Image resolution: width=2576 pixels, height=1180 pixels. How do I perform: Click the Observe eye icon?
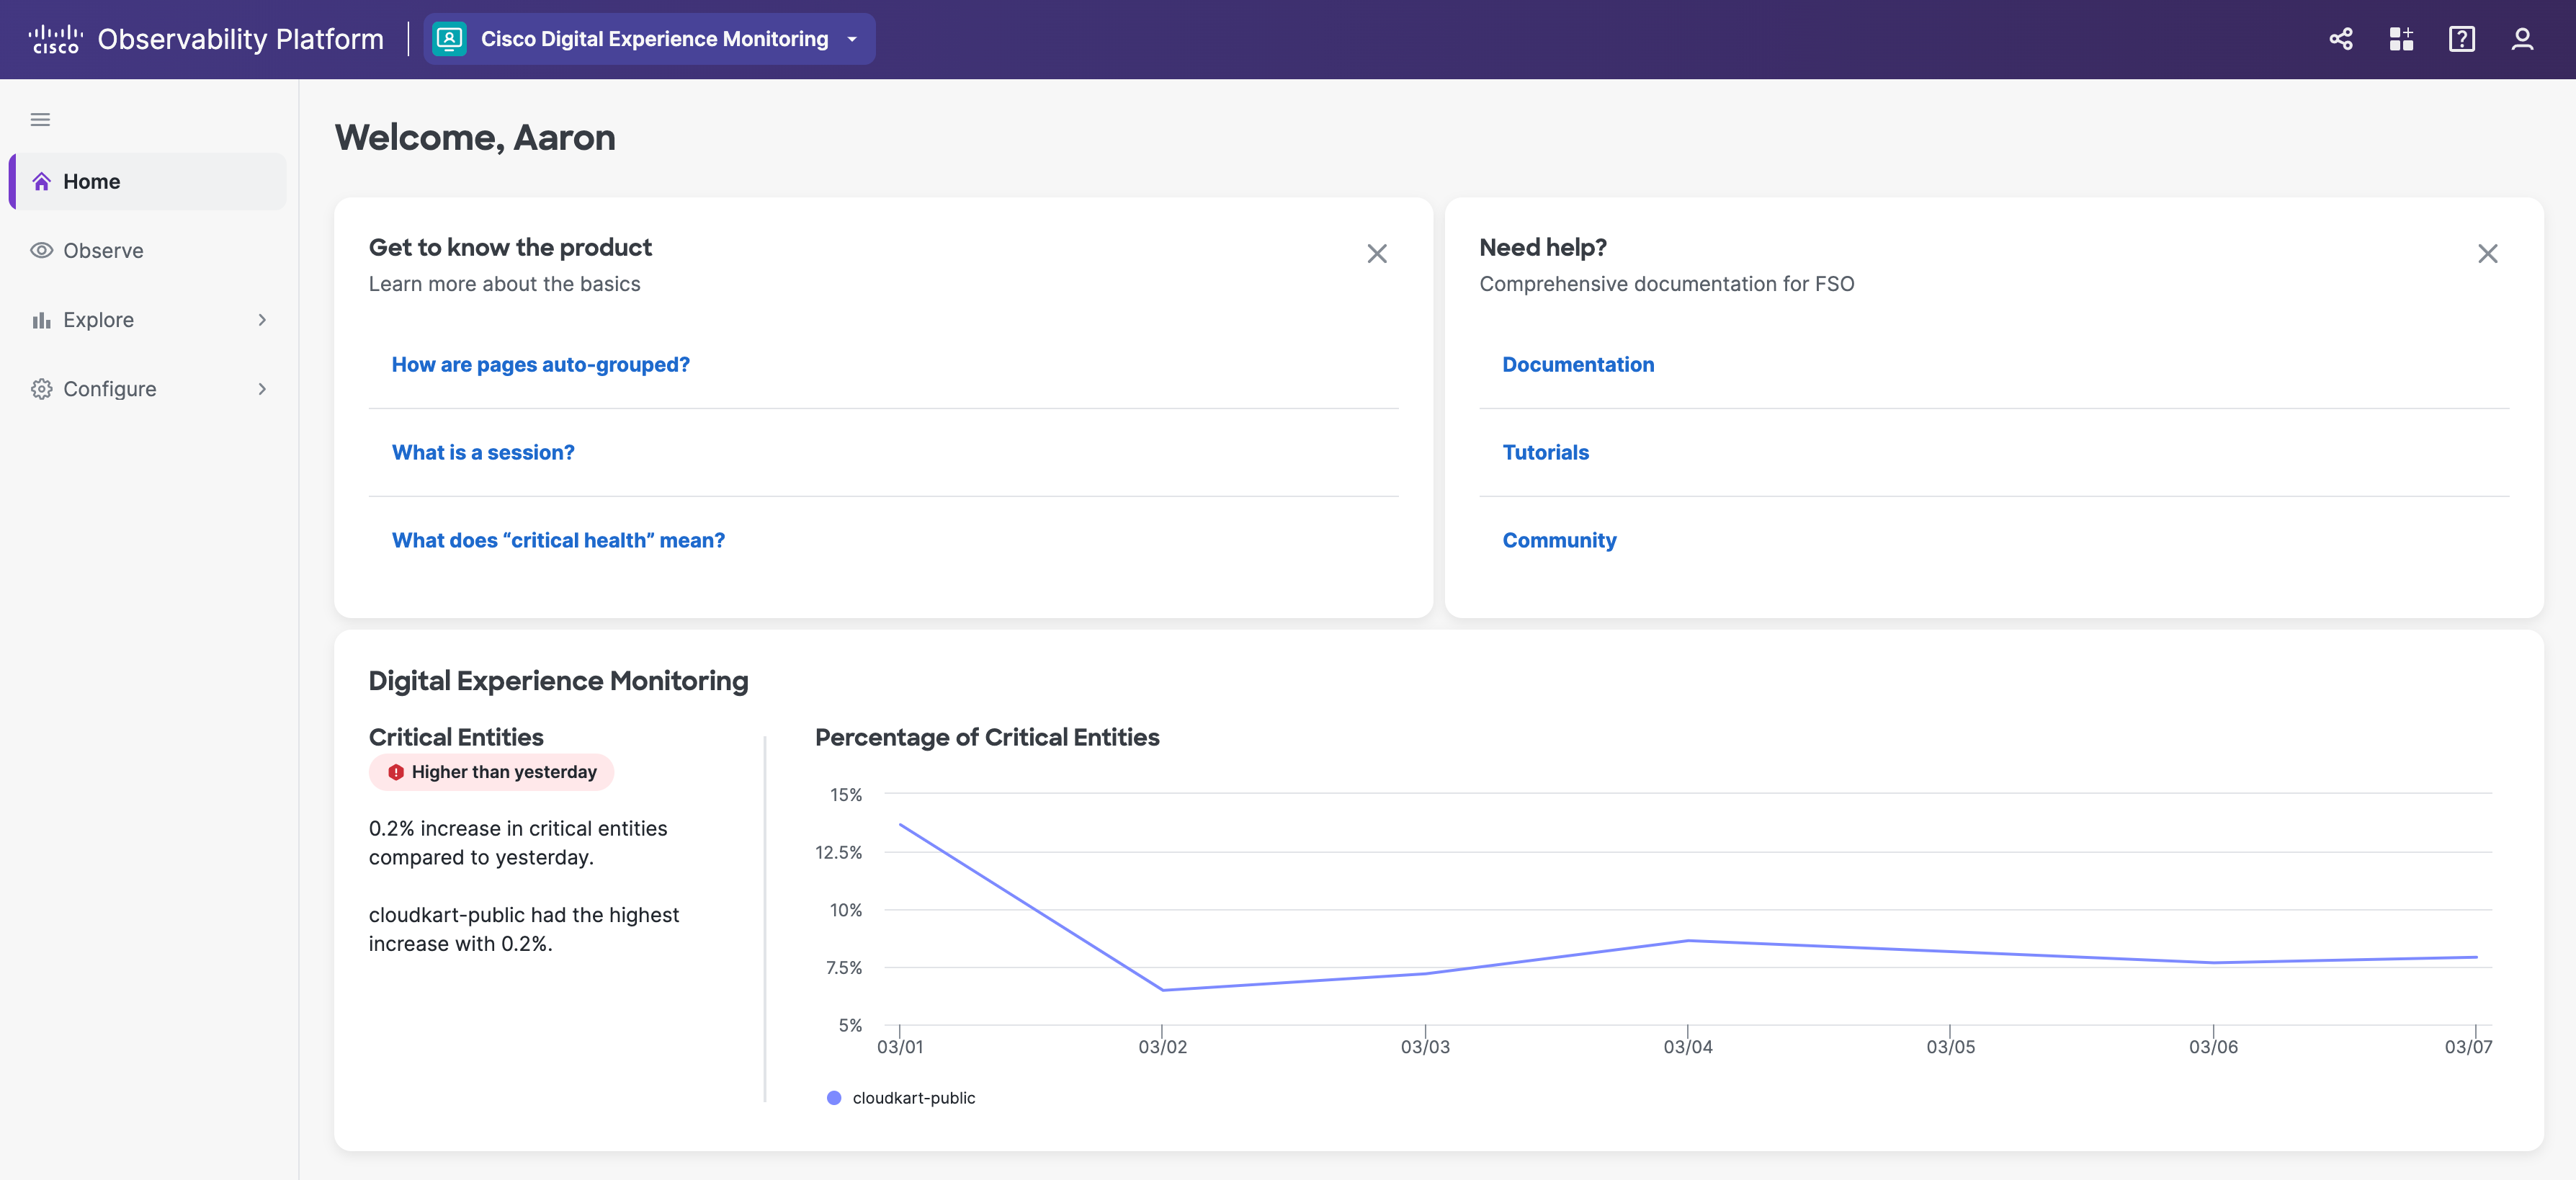(x=41, y=250)
